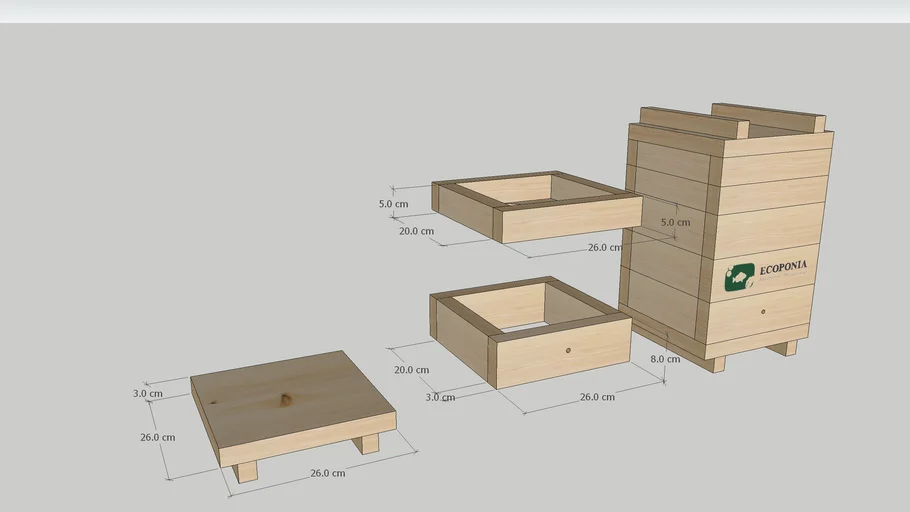Select the 20.0 cm label of lower frame
The width and height of the screenshot is (910, 512).
coord(411,370)
